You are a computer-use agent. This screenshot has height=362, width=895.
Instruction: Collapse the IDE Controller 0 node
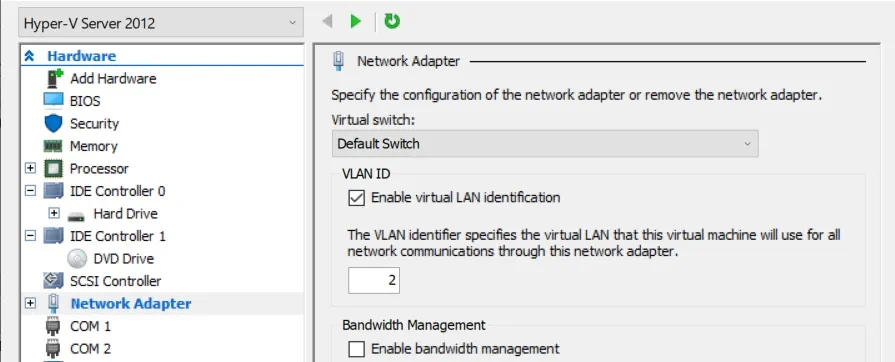tap(30, 191)
